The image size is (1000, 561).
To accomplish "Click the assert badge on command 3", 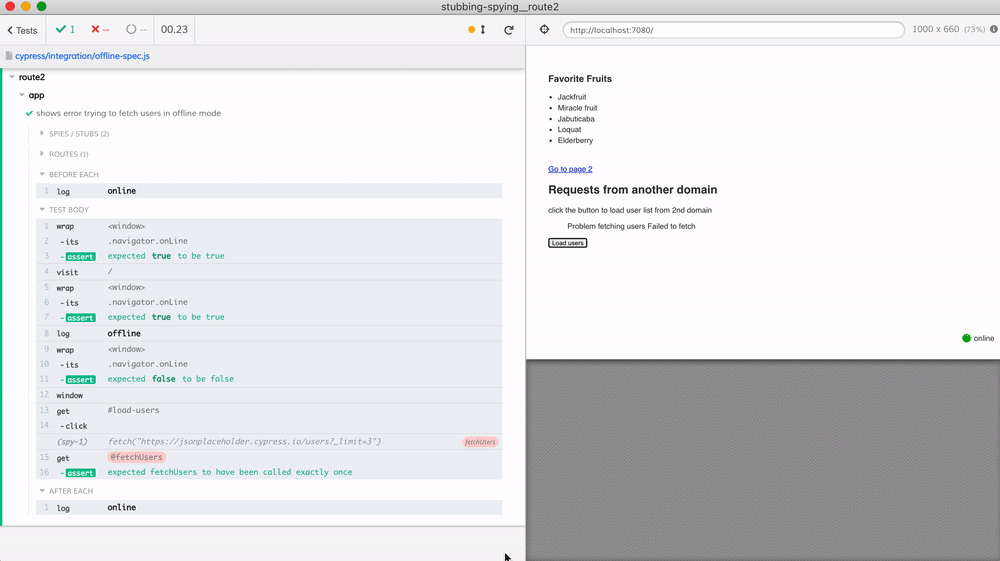I will [80, 256].
